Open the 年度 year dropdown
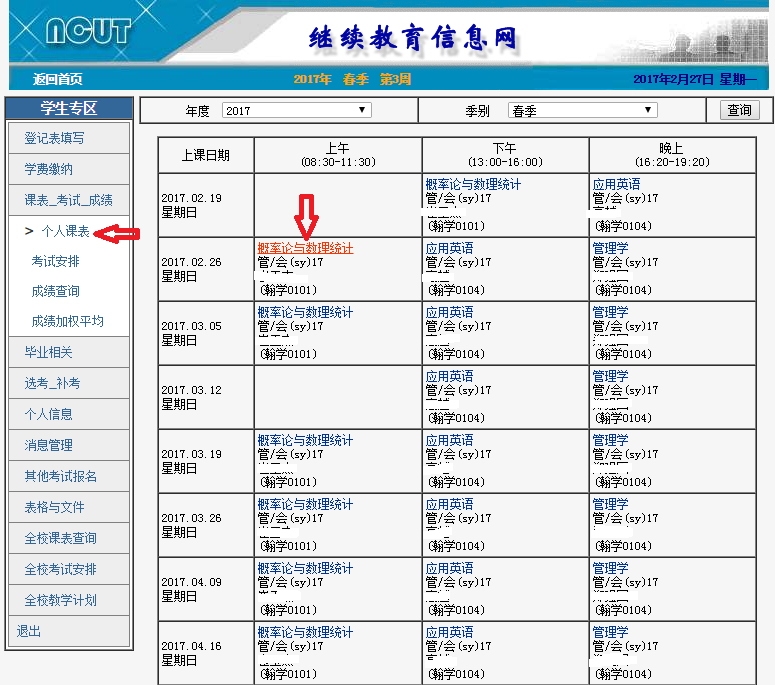 tap(296, 111)
